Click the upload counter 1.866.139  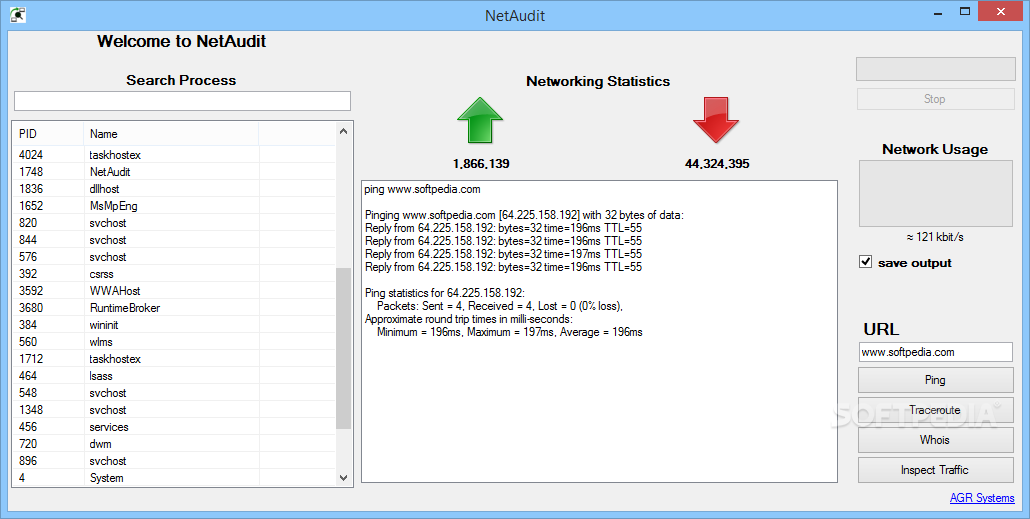(481, 164)
